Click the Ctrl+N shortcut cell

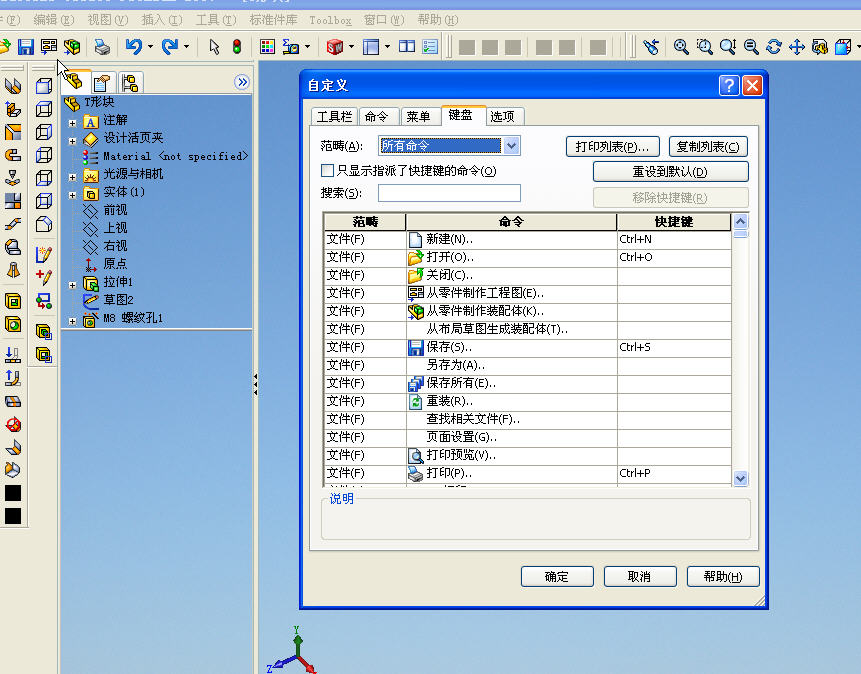pos(674,239)
